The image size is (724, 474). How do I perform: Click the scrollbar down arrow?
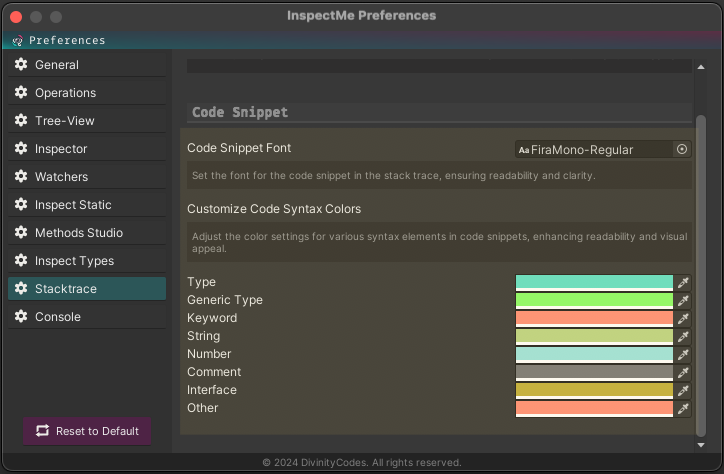click(x=701, y=445)
